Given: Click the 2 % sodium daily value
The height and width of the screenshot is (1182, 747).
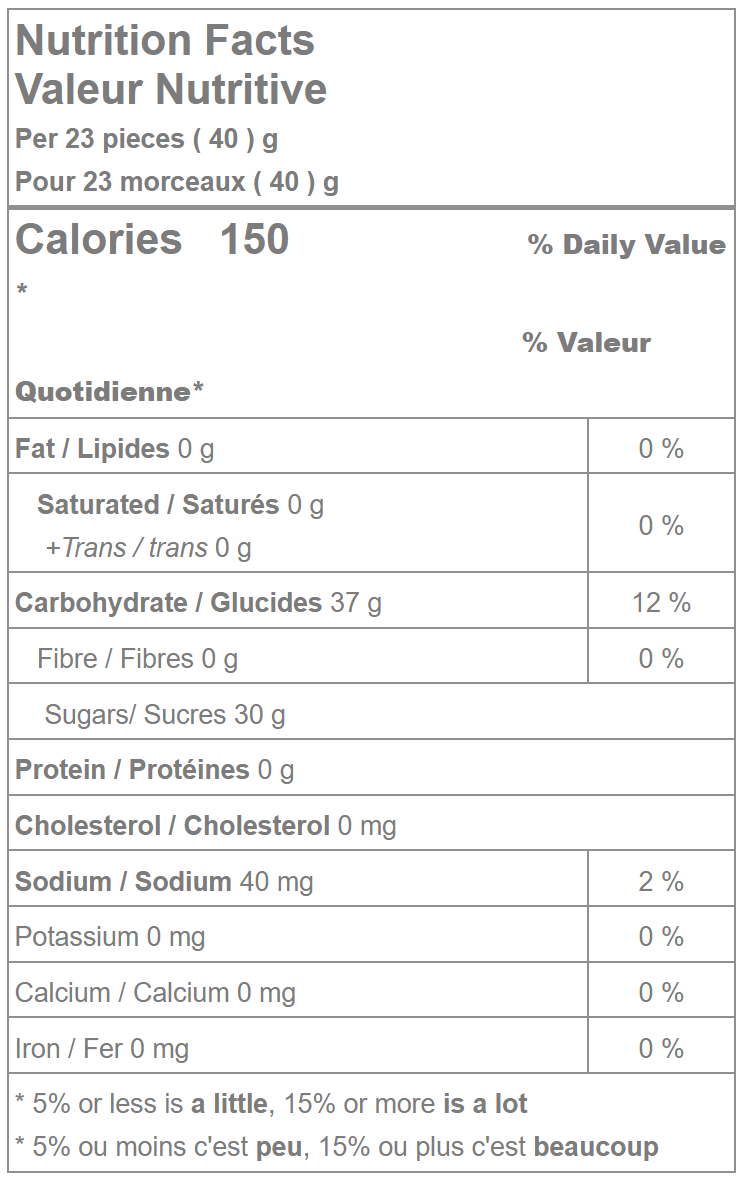Looking at the screenshot, I should pyautogui.click(x=661, y=882).
